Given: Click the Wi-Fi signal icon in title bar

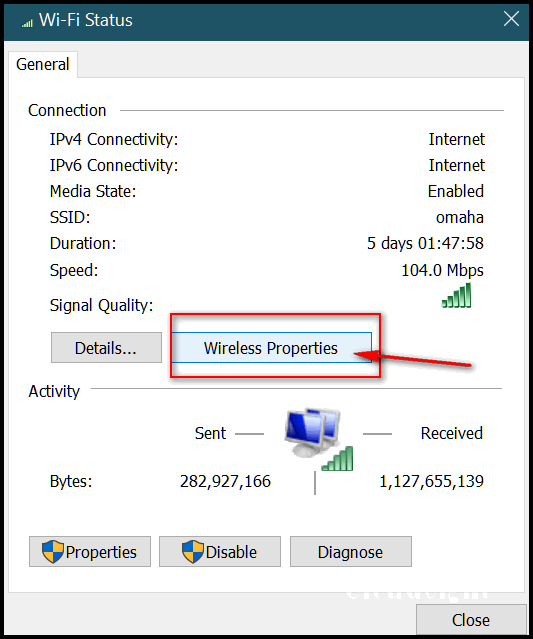Looking at the screenshot, I should tap(27, 23).
